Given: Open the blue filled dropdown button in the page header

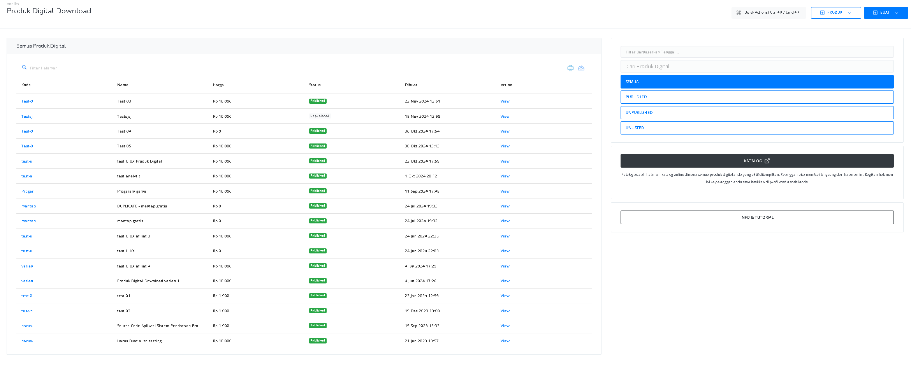Looking at the screenshot, I should 885,12.
